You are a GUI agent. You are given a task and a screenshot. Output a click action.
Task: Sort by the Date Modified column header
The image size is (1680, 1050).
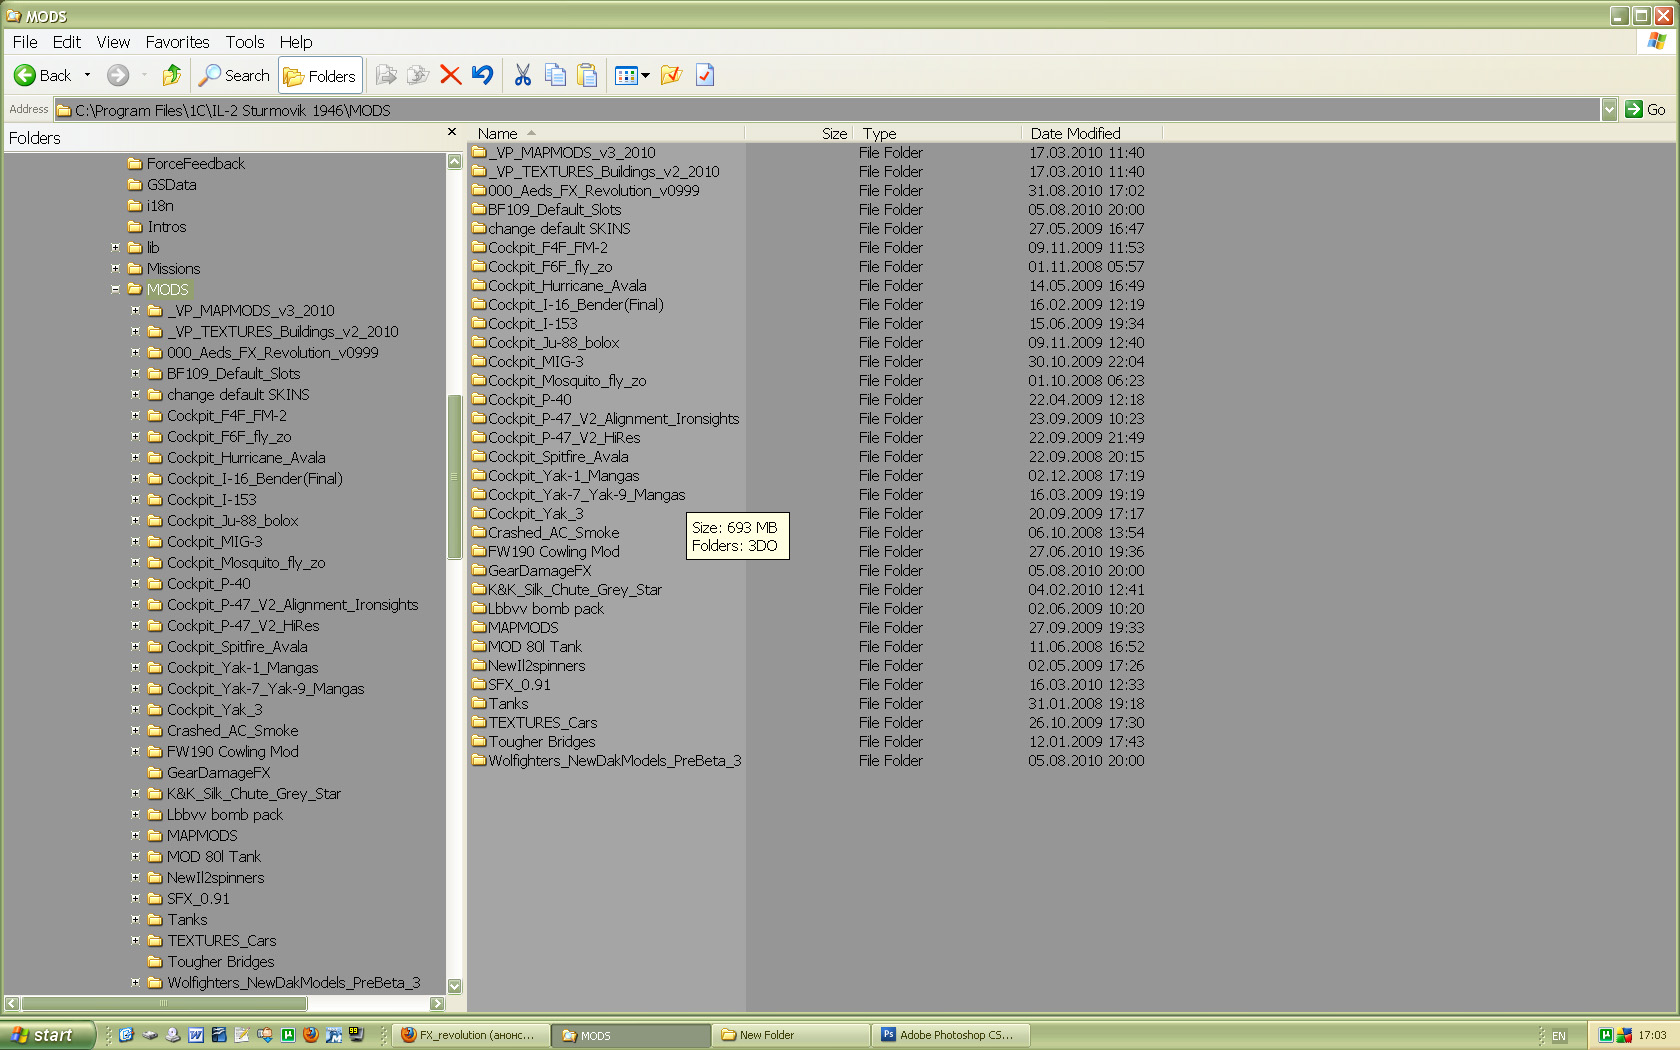pos(1092,133)
